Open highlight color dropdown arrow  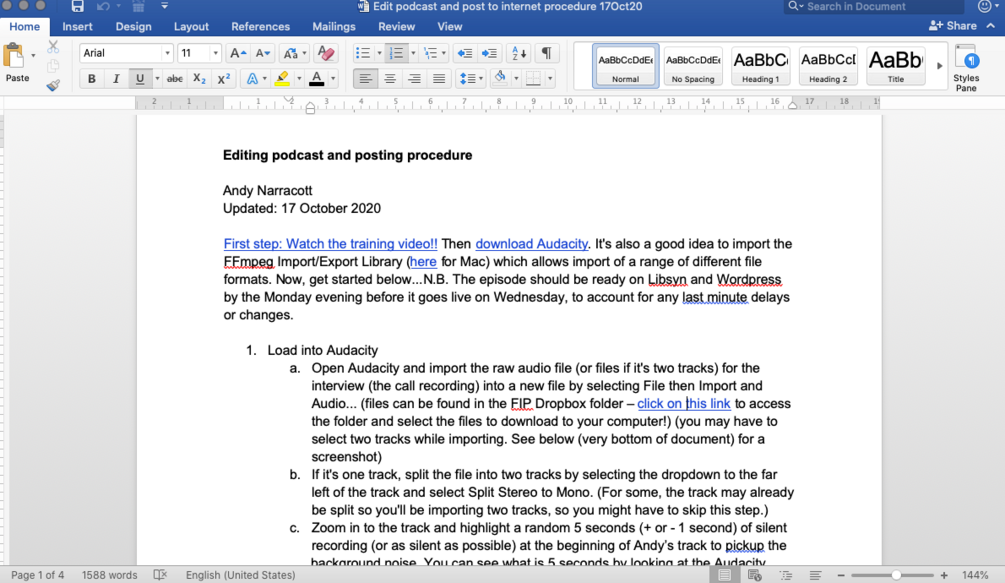pos(299,79)
